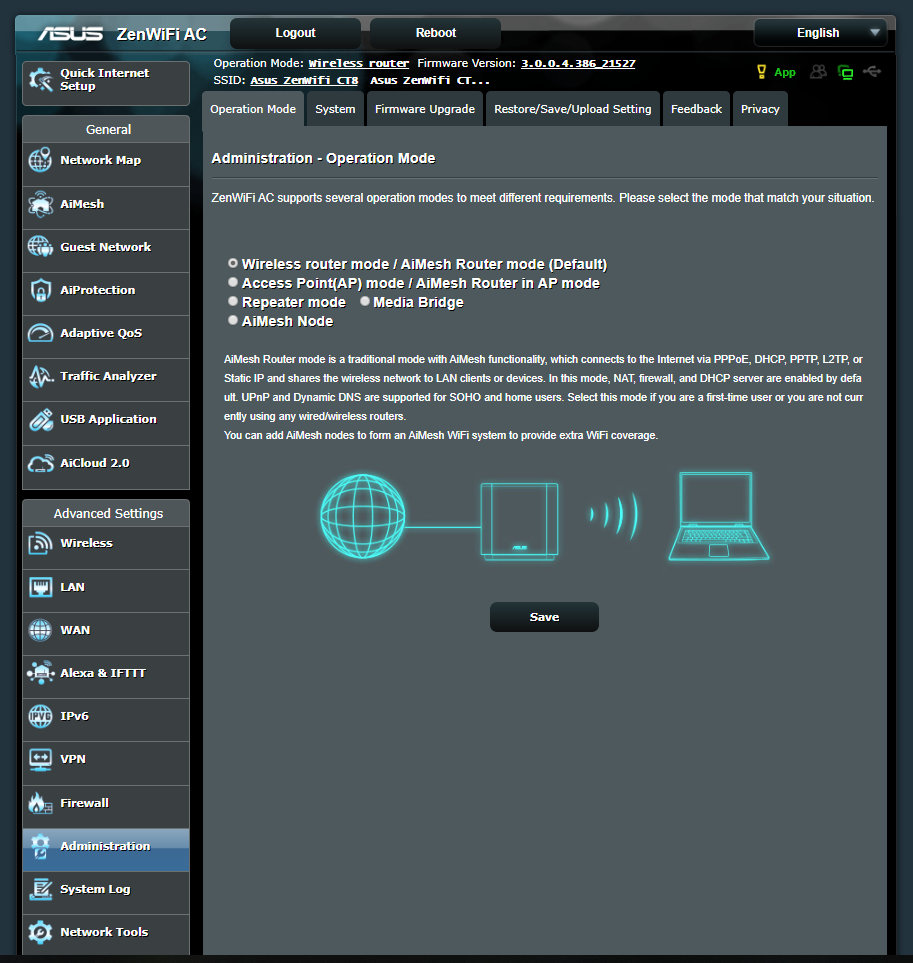Open the Wireless router operation mode link
Image resolution: width=913 pixels, height=963 pixels.
pos(359,63)
